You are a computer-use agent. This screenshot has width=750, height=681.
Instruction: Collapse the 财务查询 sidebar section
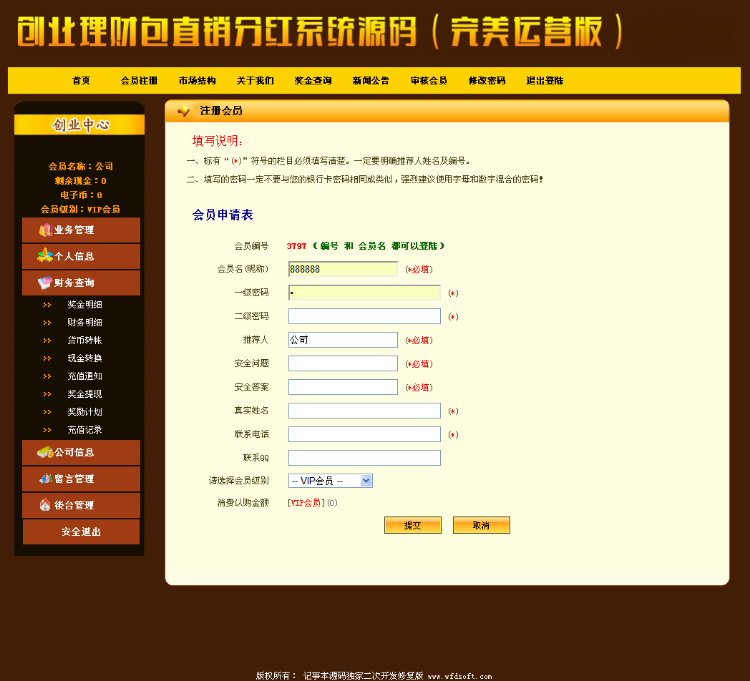[81, 283]
